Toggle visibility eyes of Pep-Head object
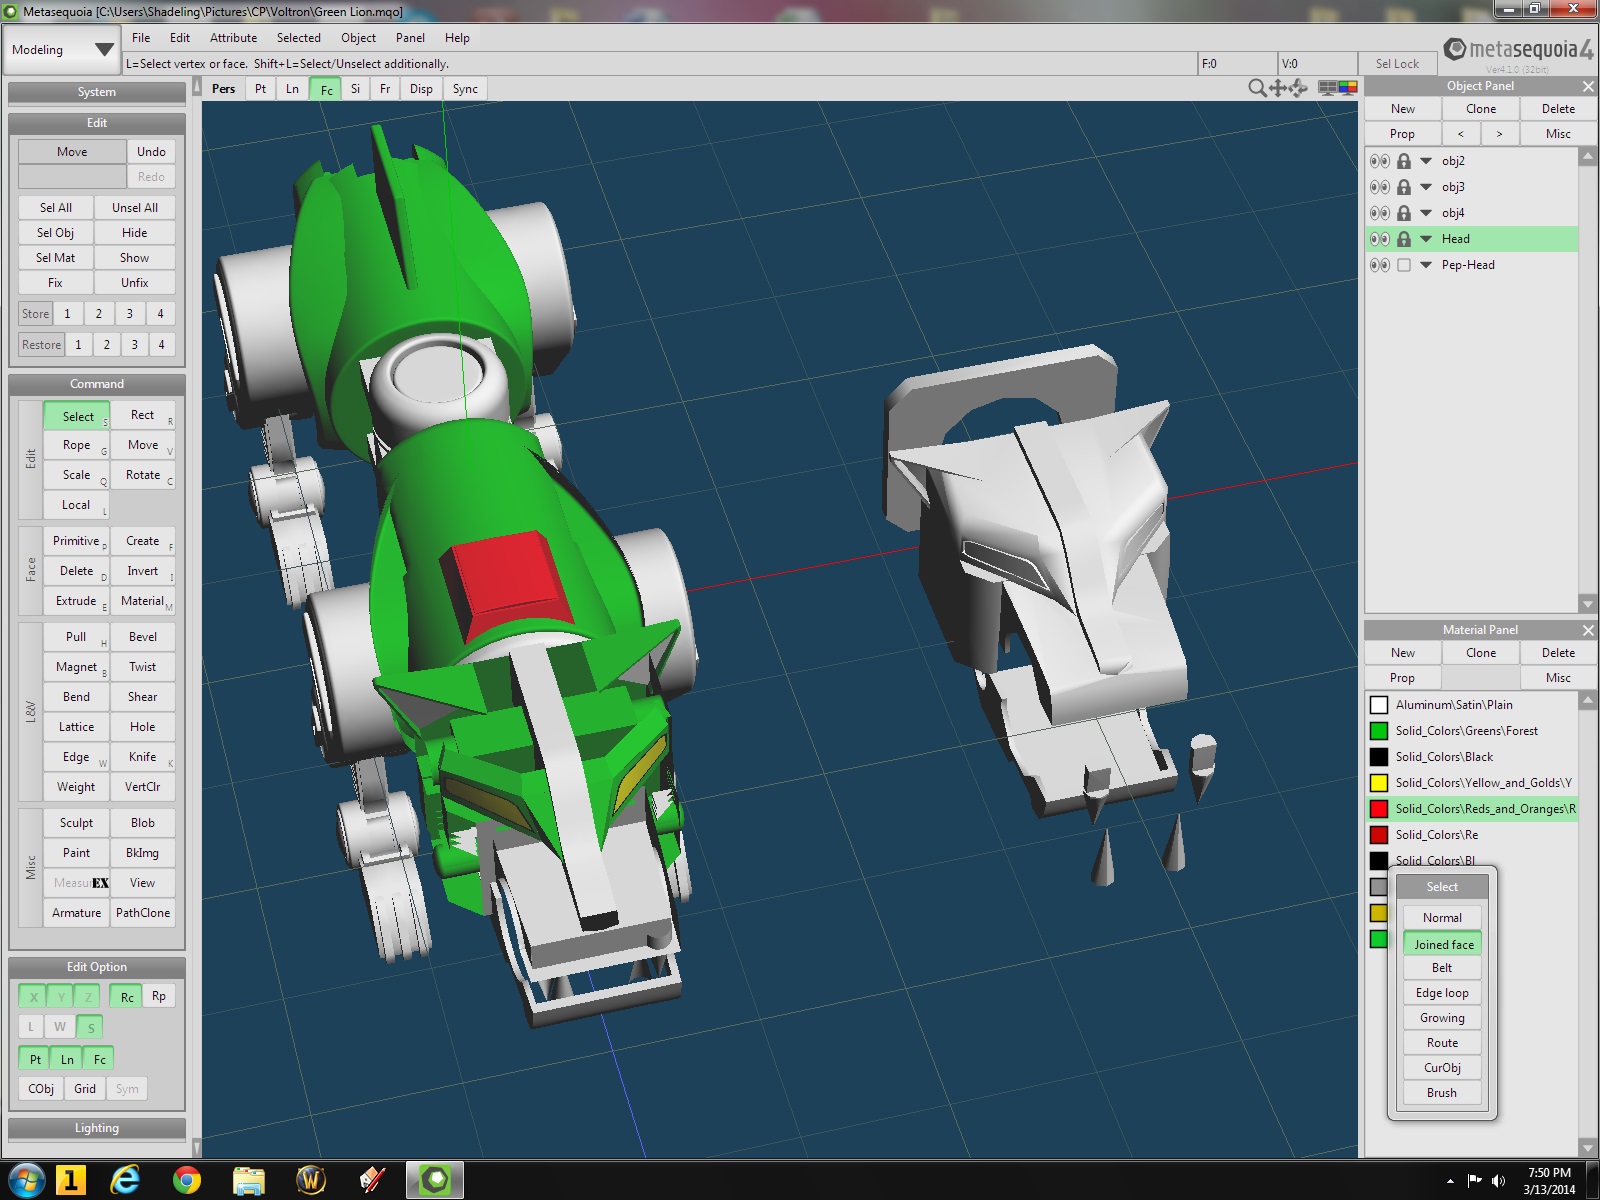Viewport: 1600px width, 1200px height. tap(1379, 265)
